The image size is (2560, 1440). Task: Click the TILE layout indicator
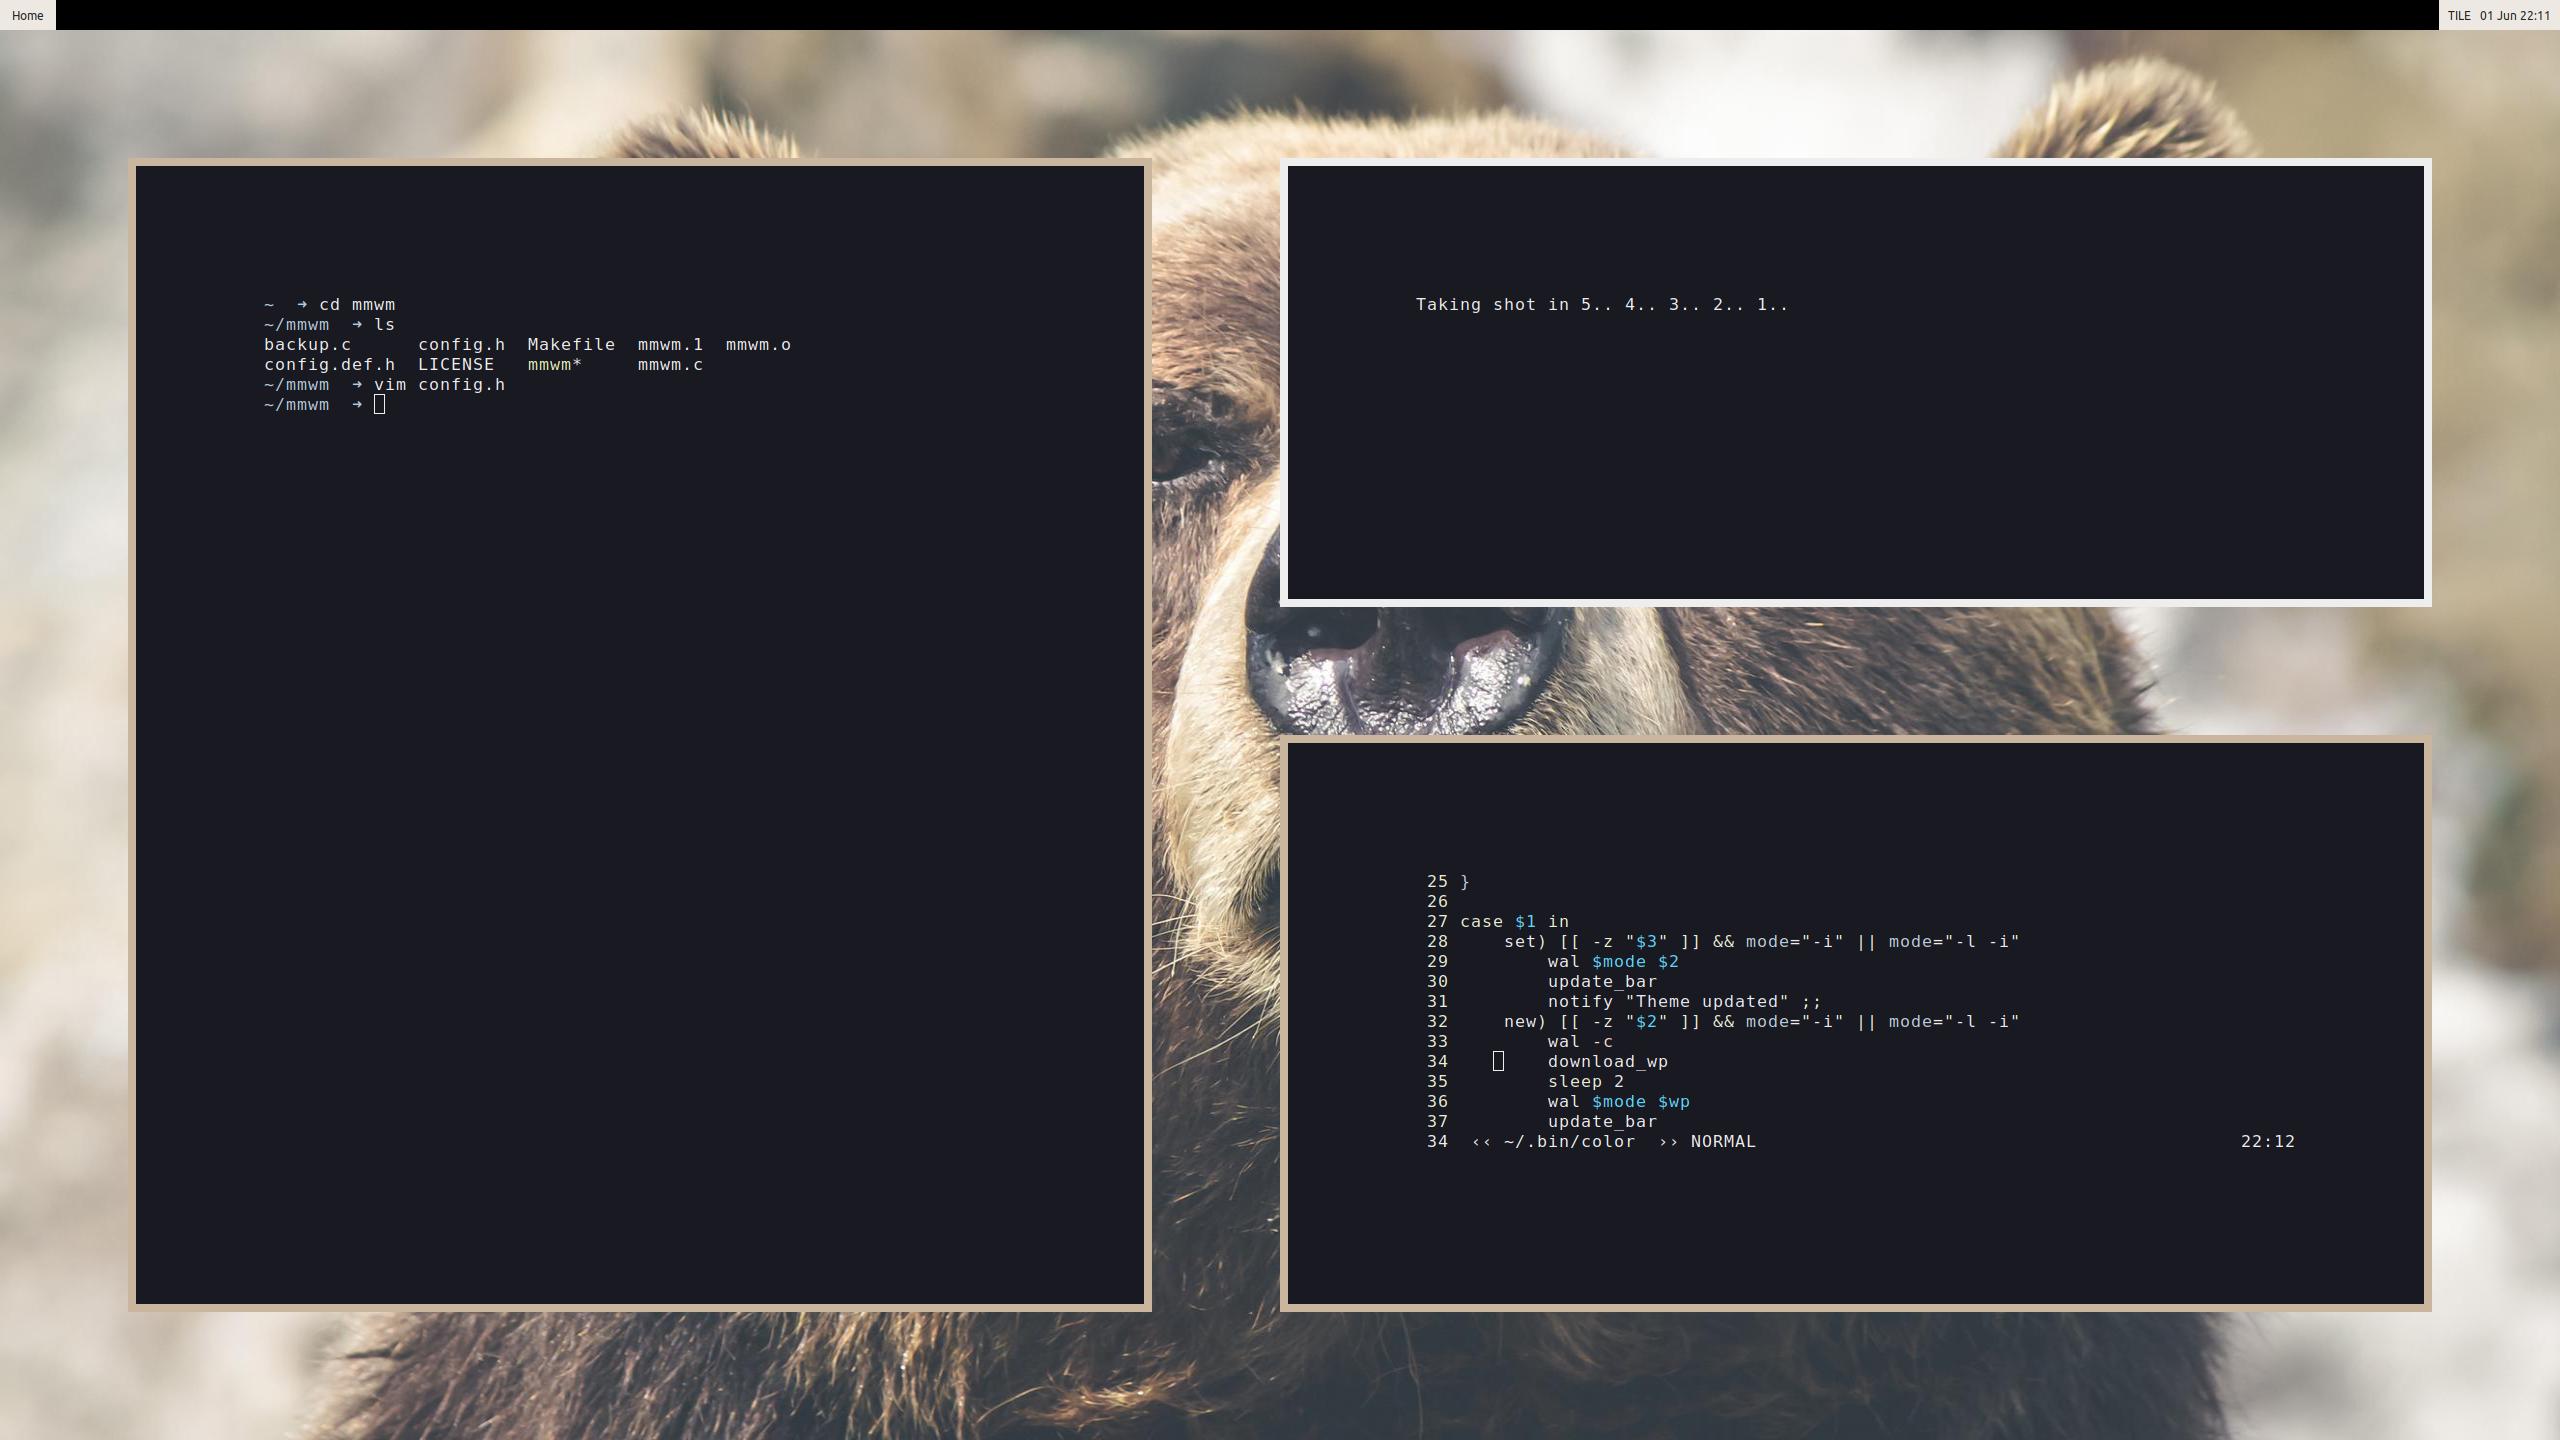click(2459, 15)
